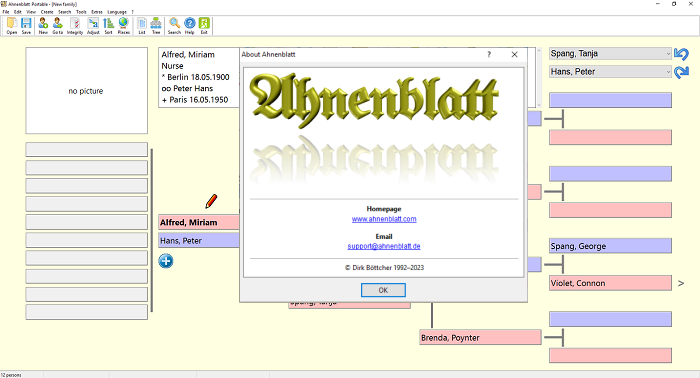This screenshot has width=700, height=378.
Task: Expand ancestors arrow beside Violet, Connon
Action: click(681, 283)
